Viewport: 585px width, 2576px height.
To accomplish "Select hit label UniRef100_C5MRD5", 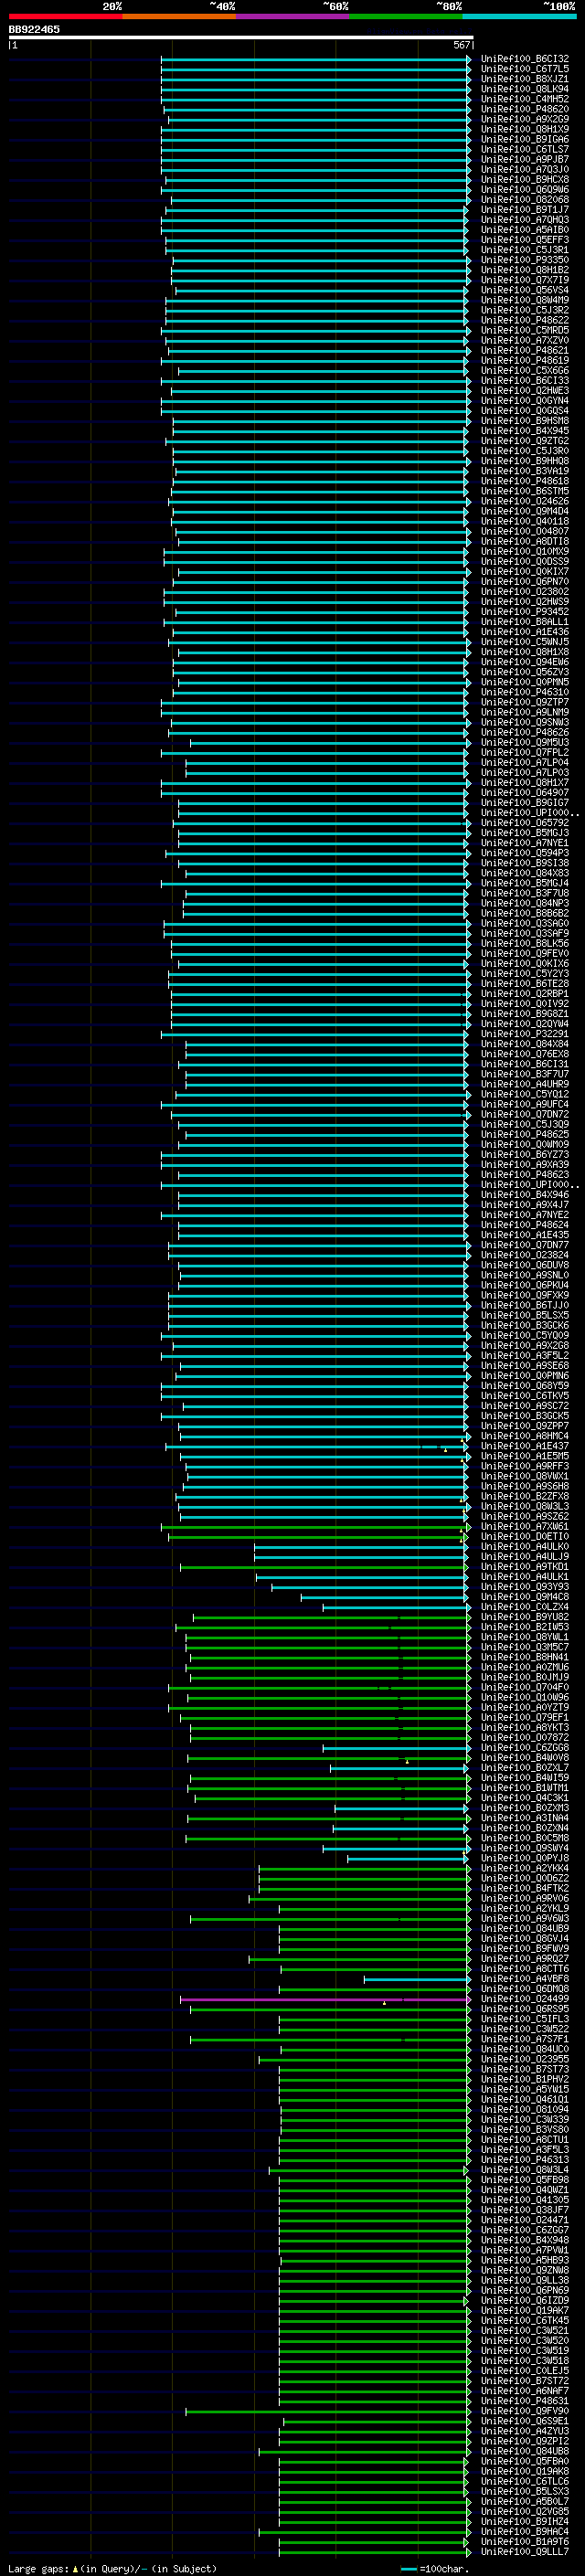I will click(525, 330).
